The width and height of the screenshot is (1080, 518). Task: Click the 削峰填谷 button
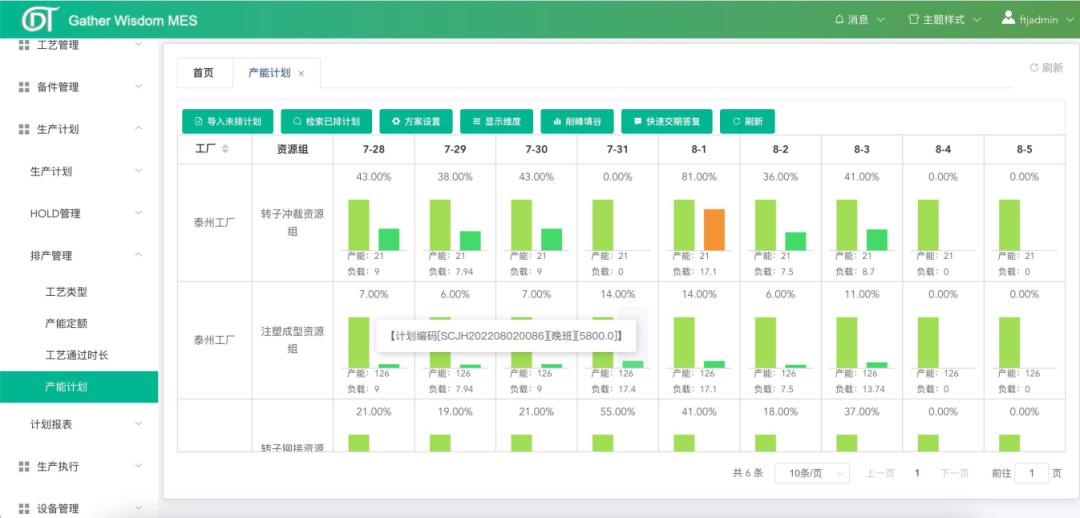pos(577,121)
